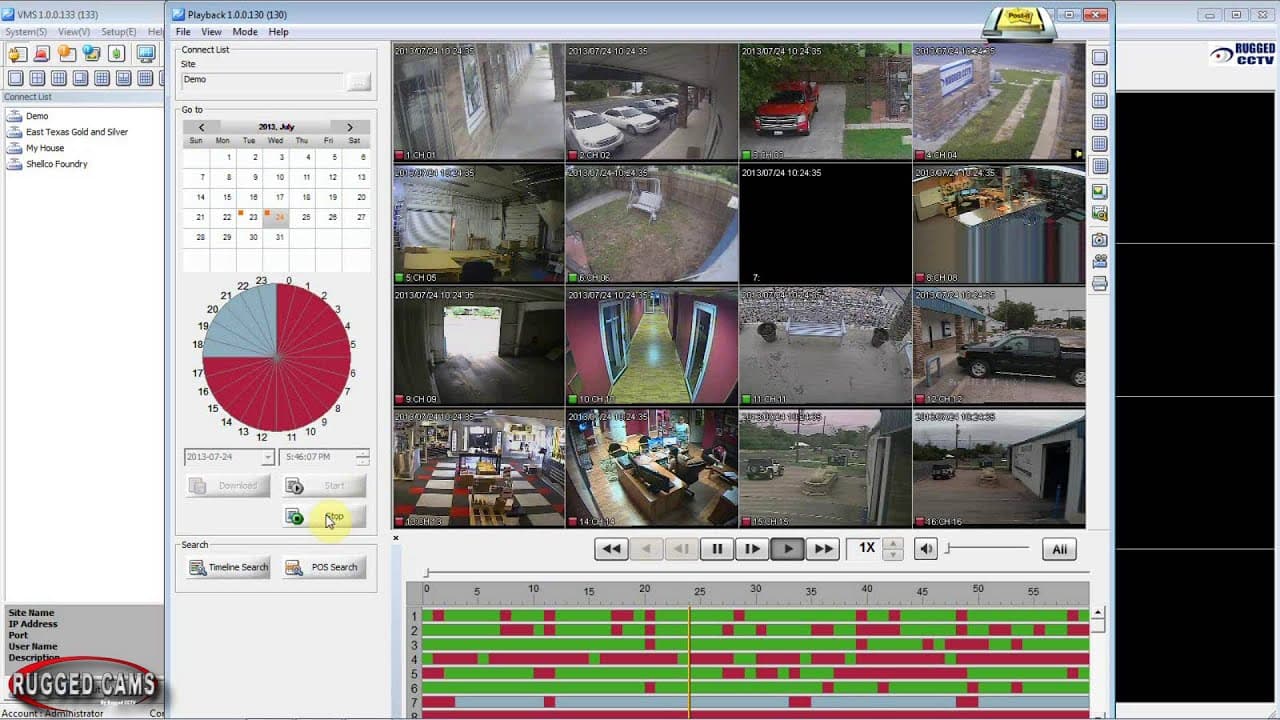The image size is (1280, 720).
Task: Select single-screen layout in VMS layout toolbar
Action: [15, 78]
